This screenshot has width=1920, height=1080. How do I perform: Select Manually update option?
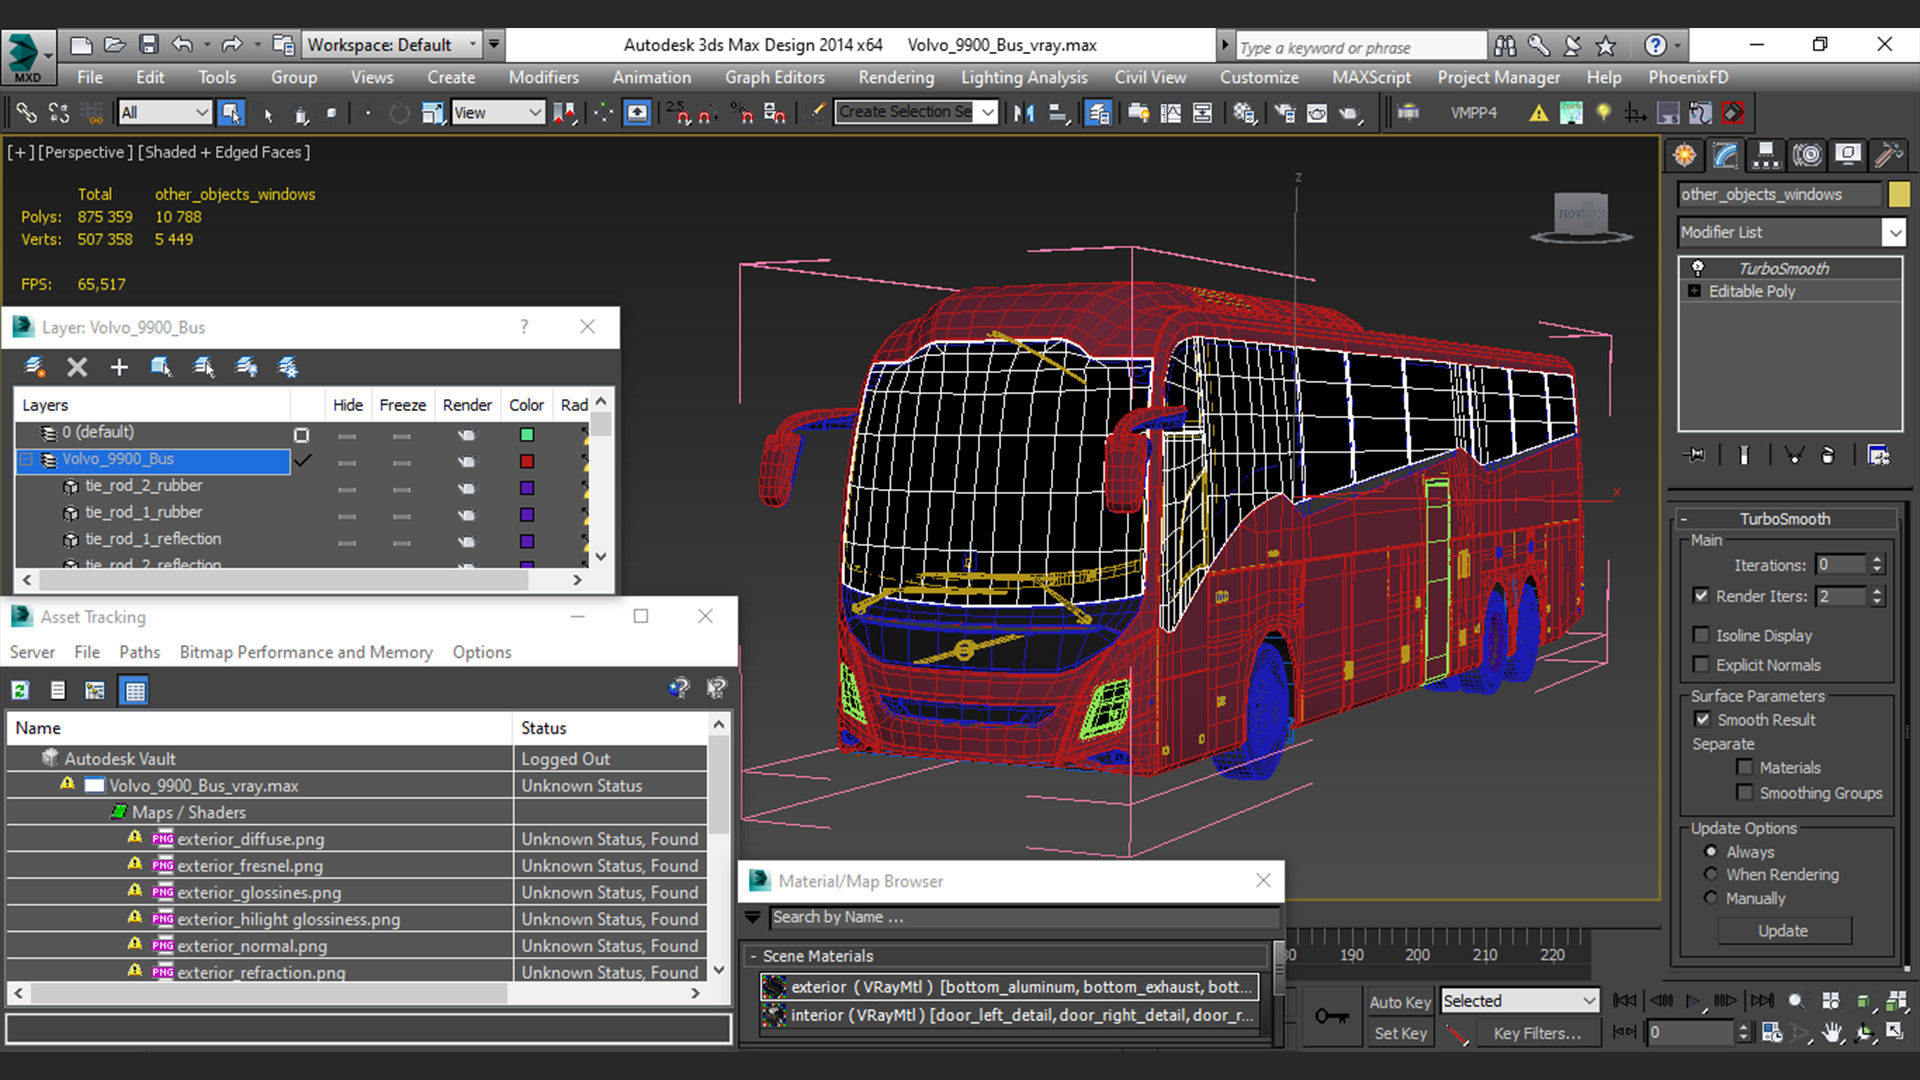click(x=1711, y=897)
